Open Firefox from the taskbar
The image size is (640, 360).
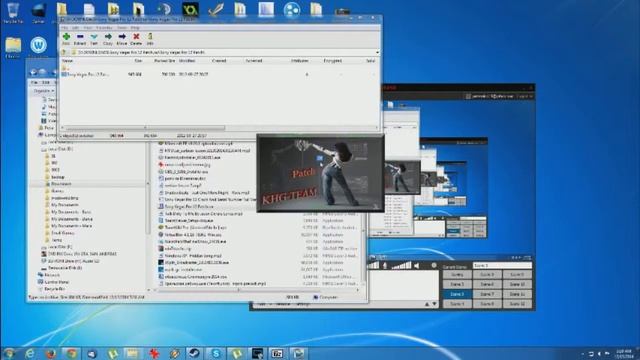51,353
